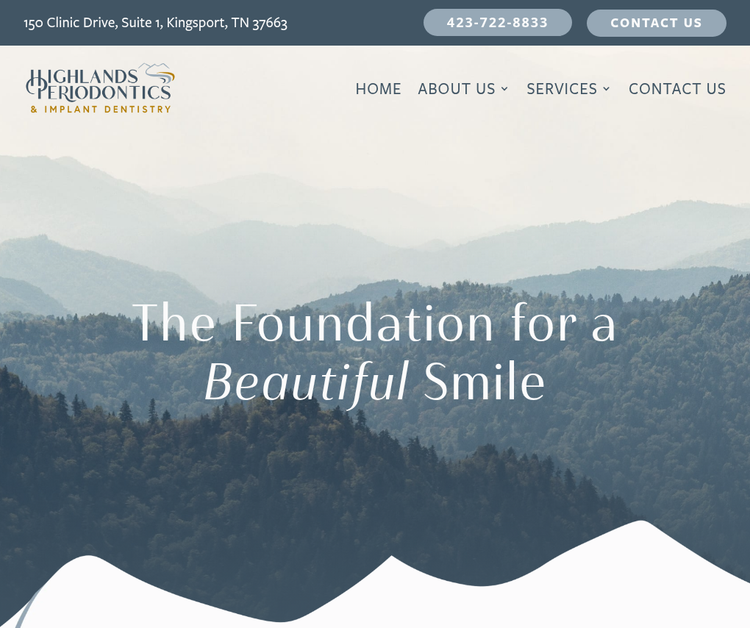Viewport: 750px width, 628px height.
Task: Click the word 'Smile' in the heading
Action: pos(484,382)
